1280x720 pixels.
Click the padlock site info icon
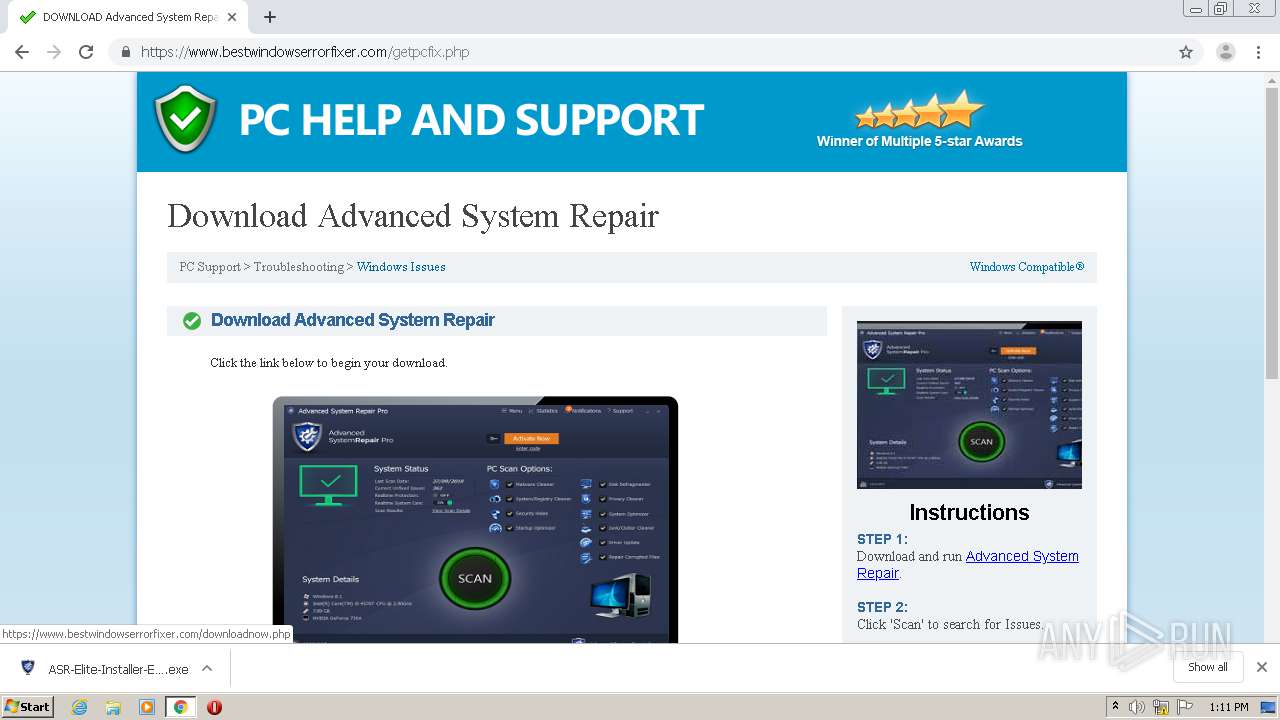coord(126,52)
